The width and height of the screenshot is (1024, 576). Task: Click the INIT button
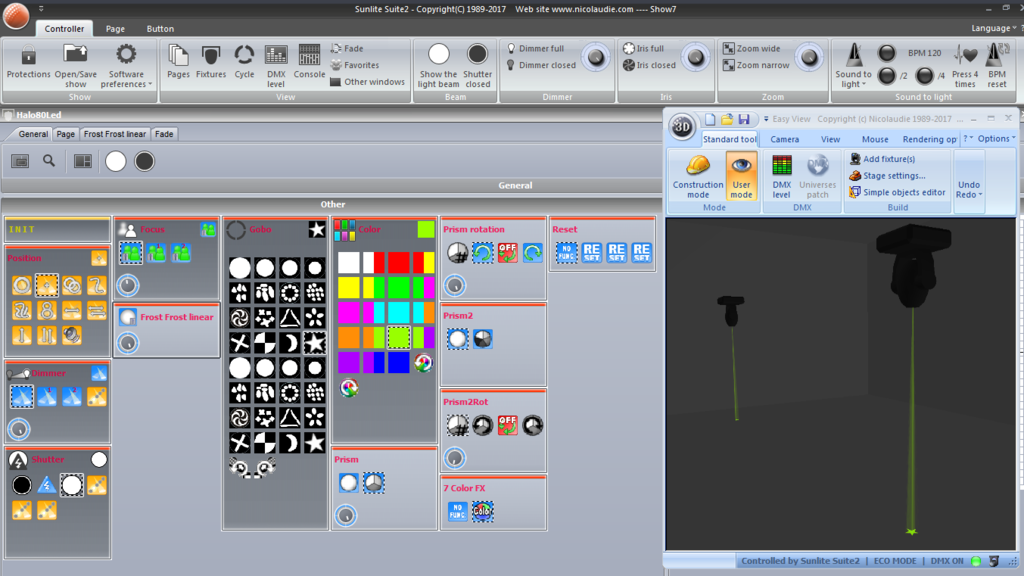[57, 229]
